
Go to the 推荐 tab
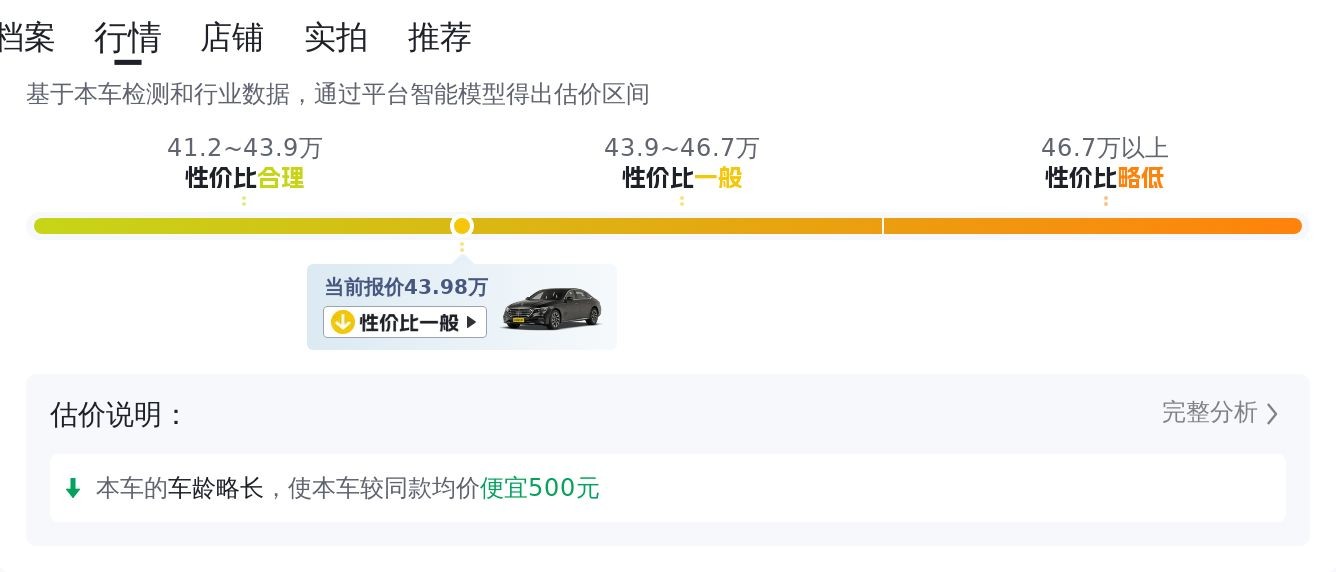(x=440, y=38)
